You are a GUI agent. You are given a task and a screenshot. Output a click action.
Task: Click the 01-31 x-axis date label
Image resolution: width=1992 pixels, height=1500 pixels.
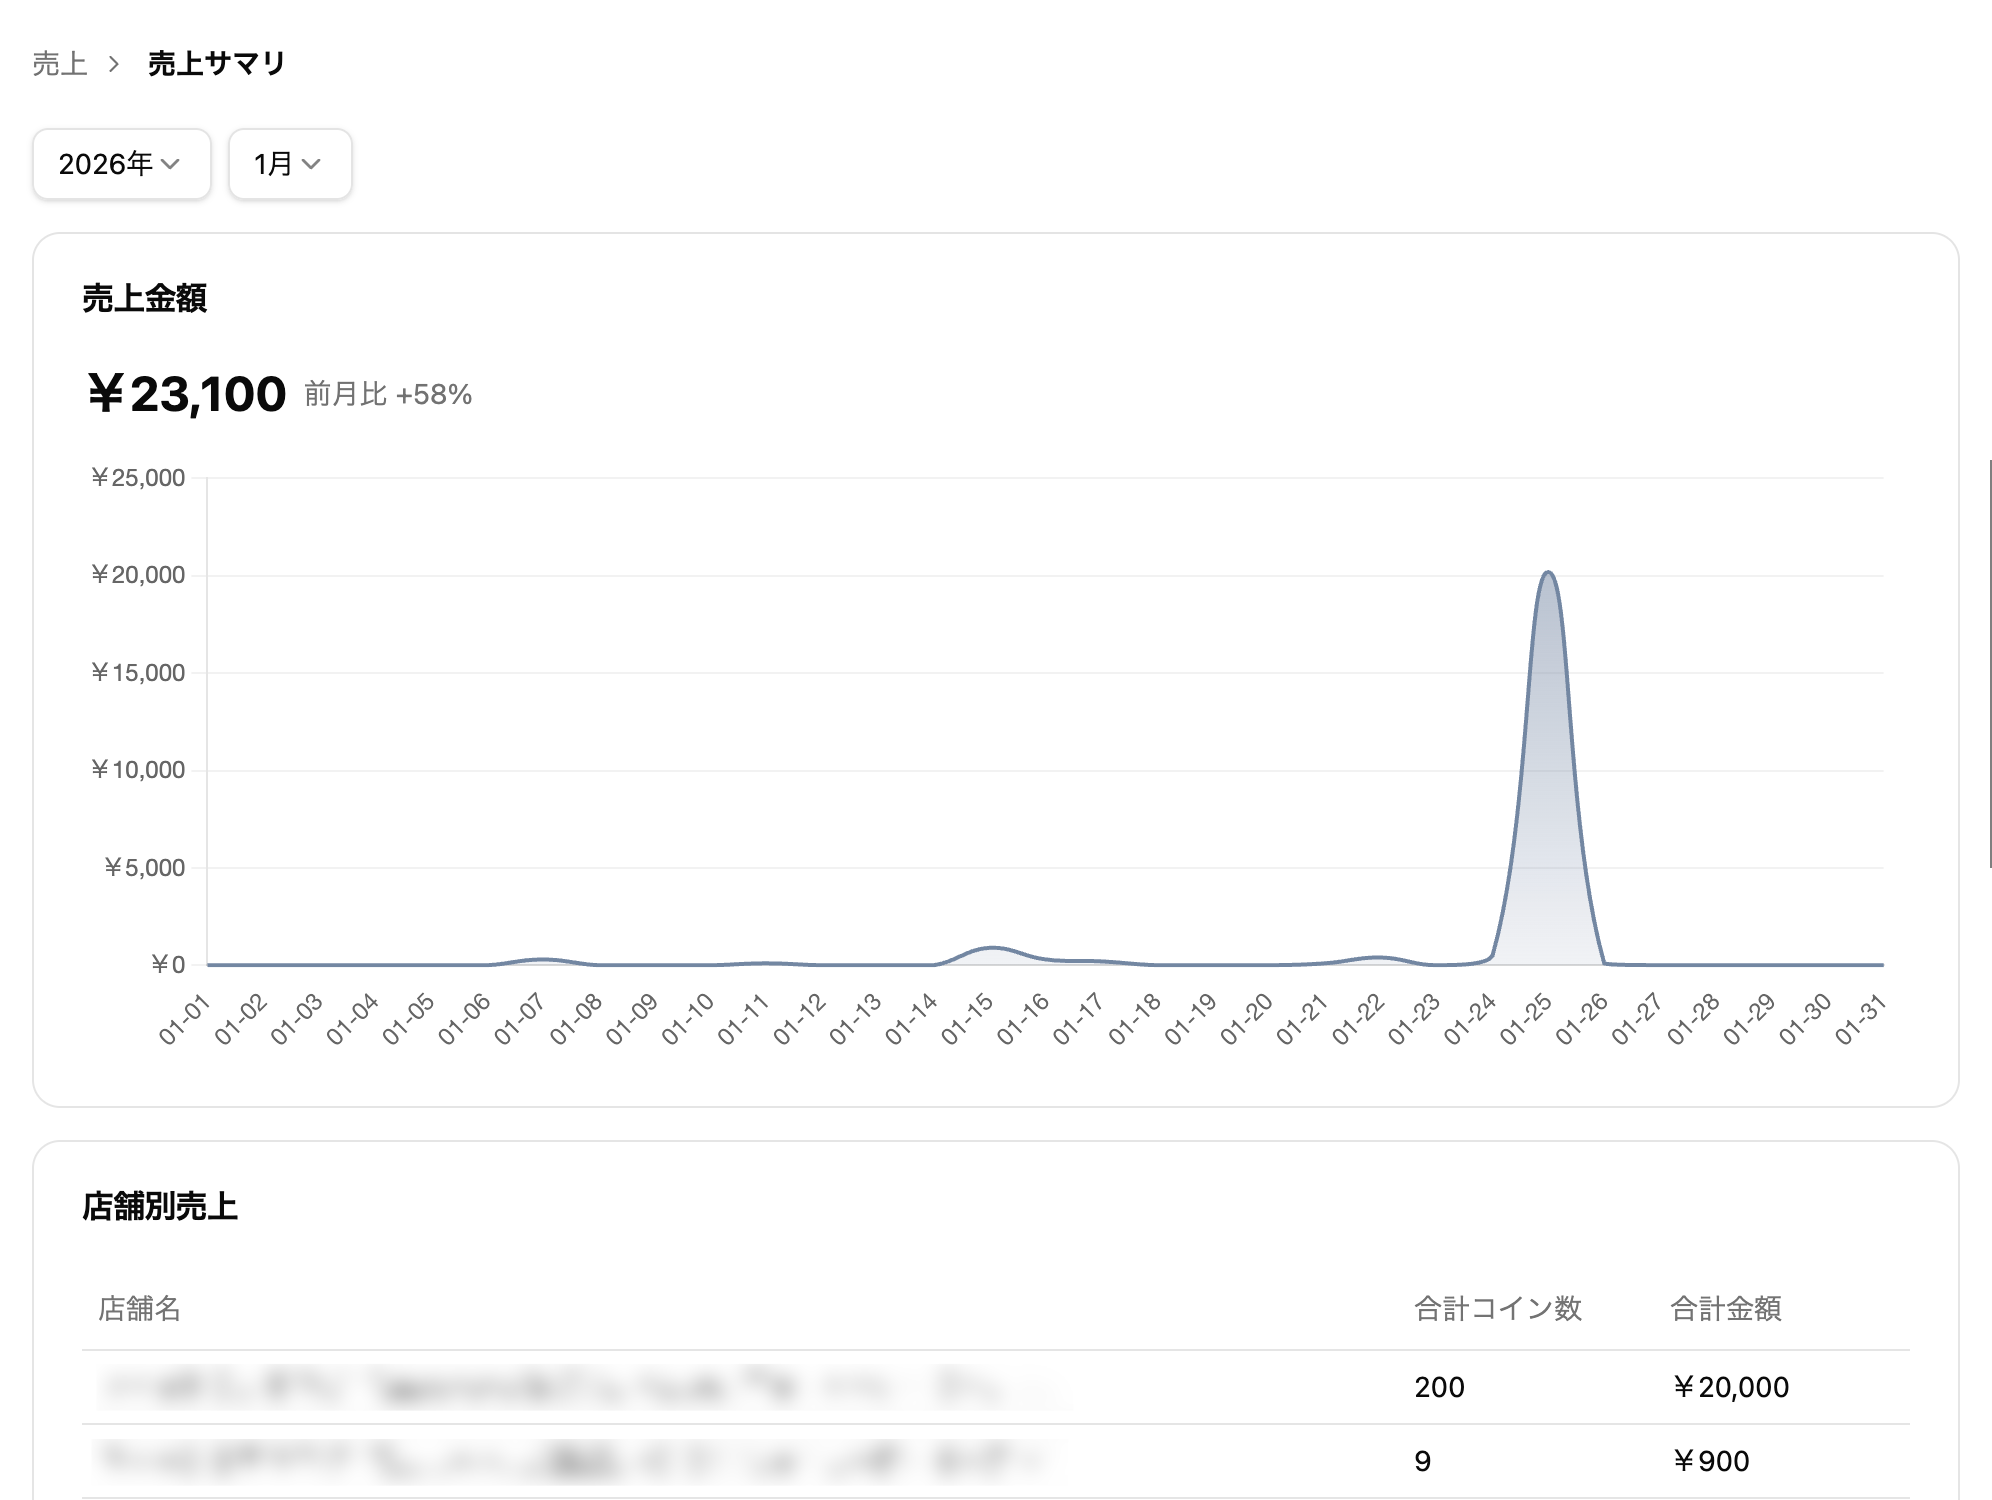pos(1861,1019)
